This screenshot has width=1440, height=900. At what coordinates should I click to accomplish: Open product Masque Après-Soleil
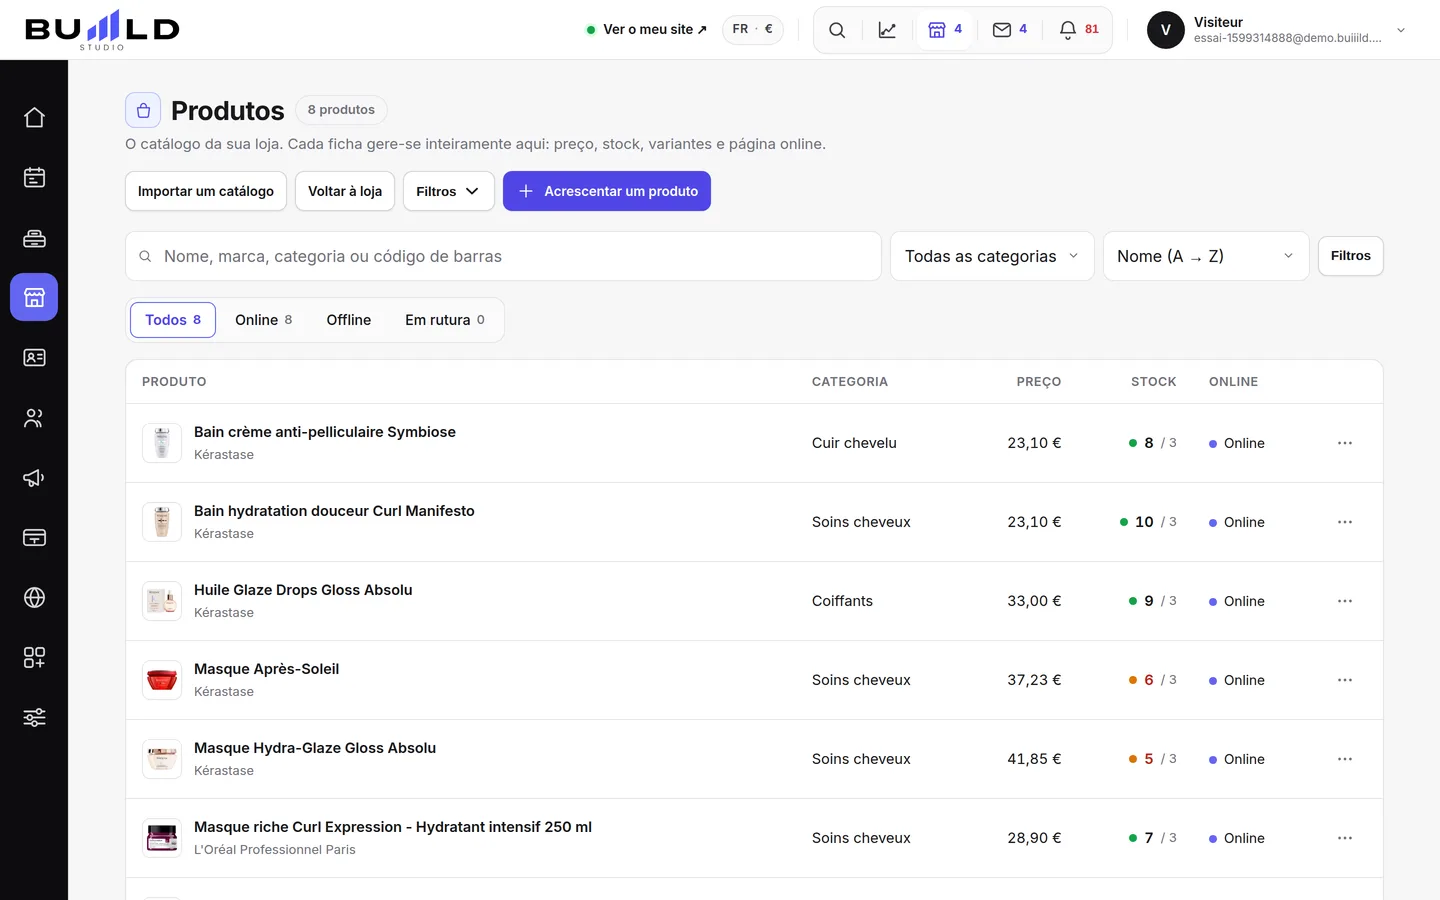pos(267,669)
